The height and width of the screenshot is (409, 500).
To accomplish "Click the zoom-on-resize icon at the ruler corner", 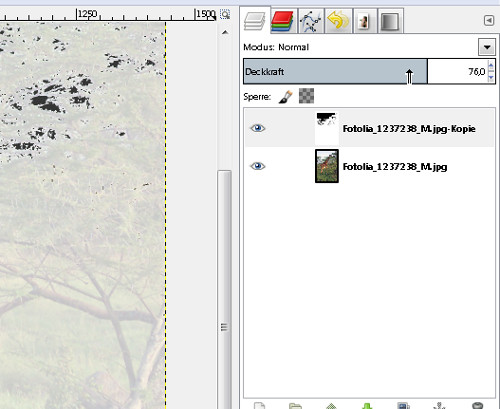I will tap(225, 14).
